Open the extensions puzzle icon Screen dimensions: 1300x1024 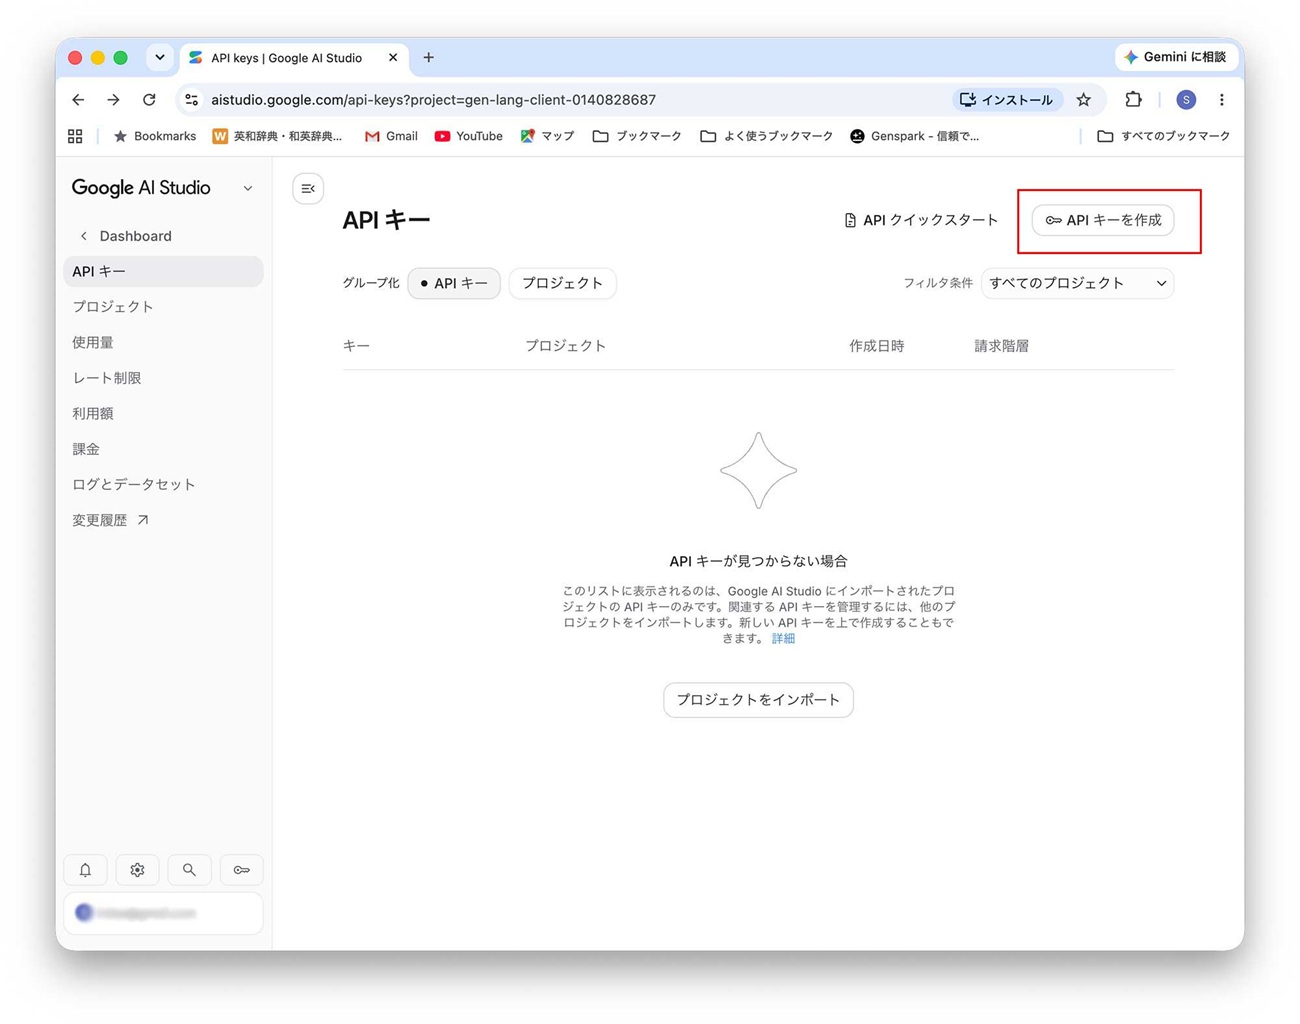[x=1133, y=100]
